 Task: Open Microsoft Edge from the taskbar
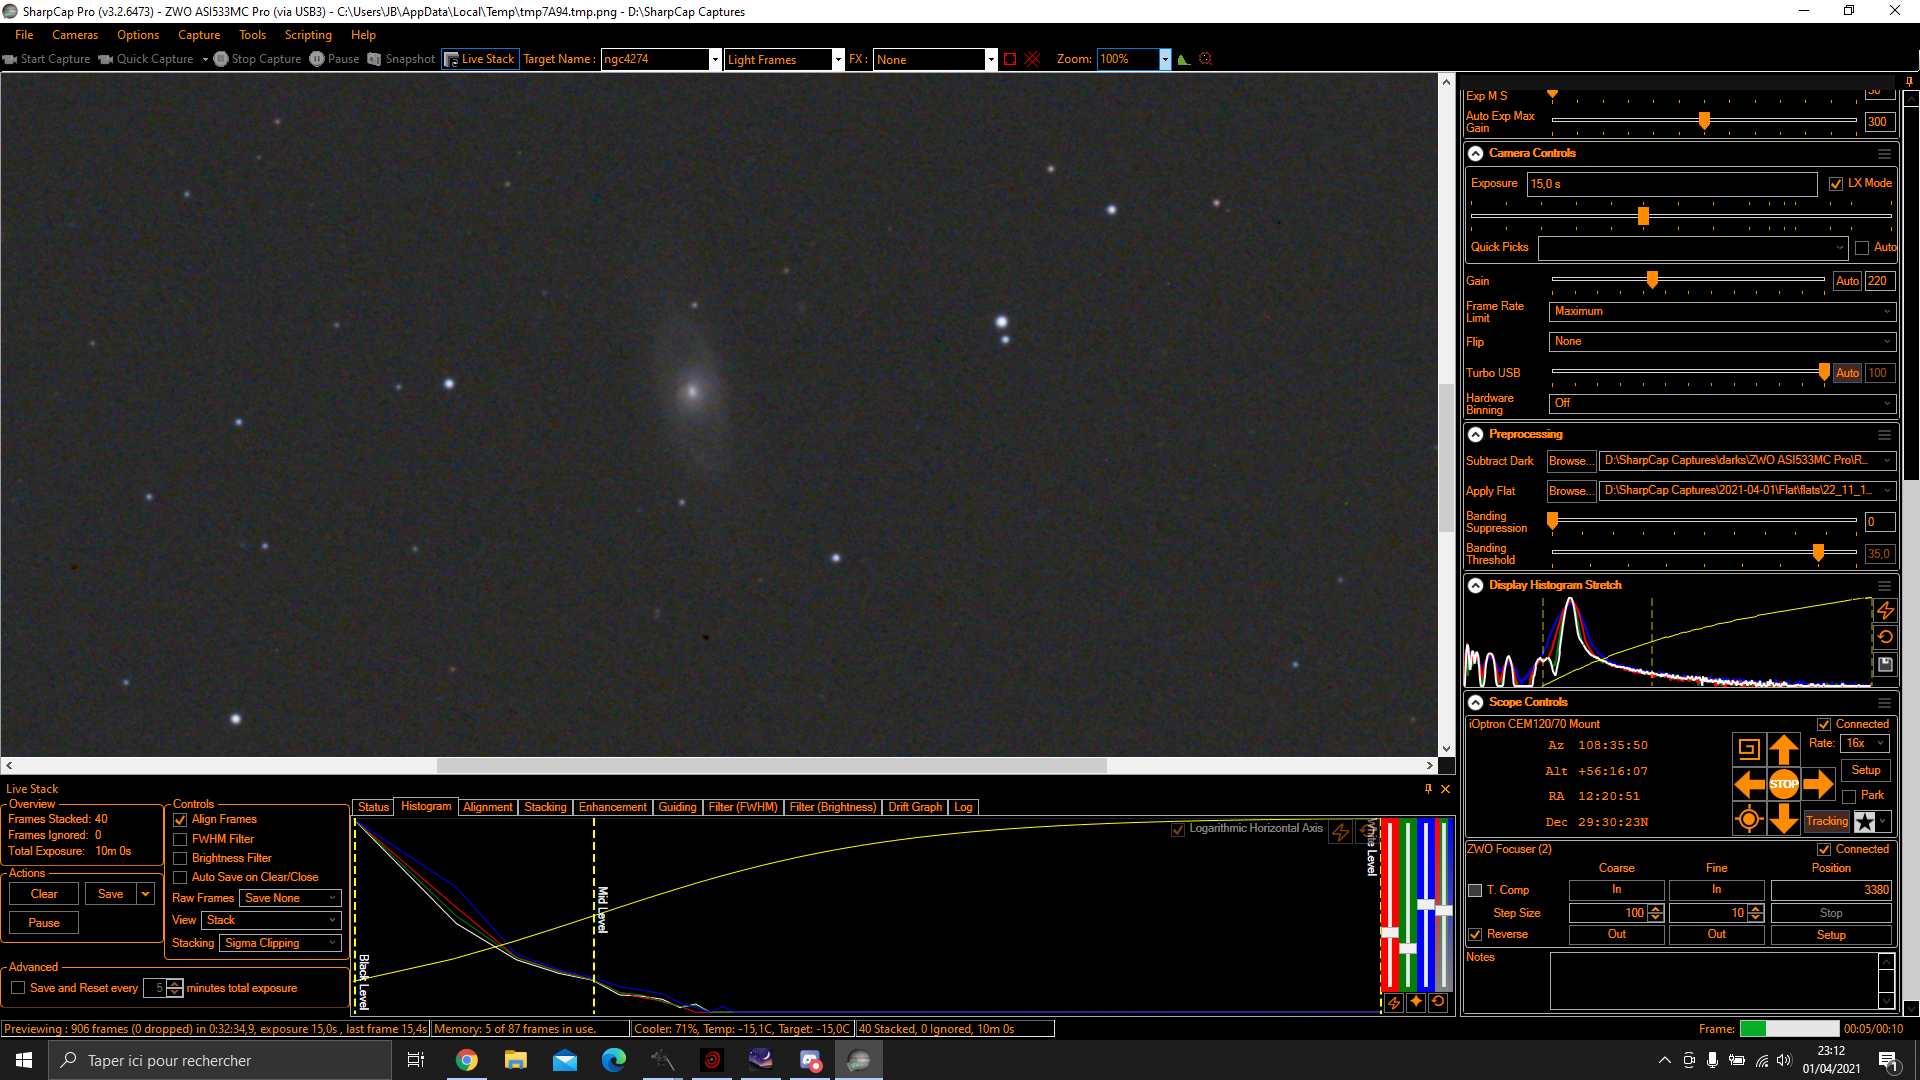pyautogui.click(x=614, y=1060)
